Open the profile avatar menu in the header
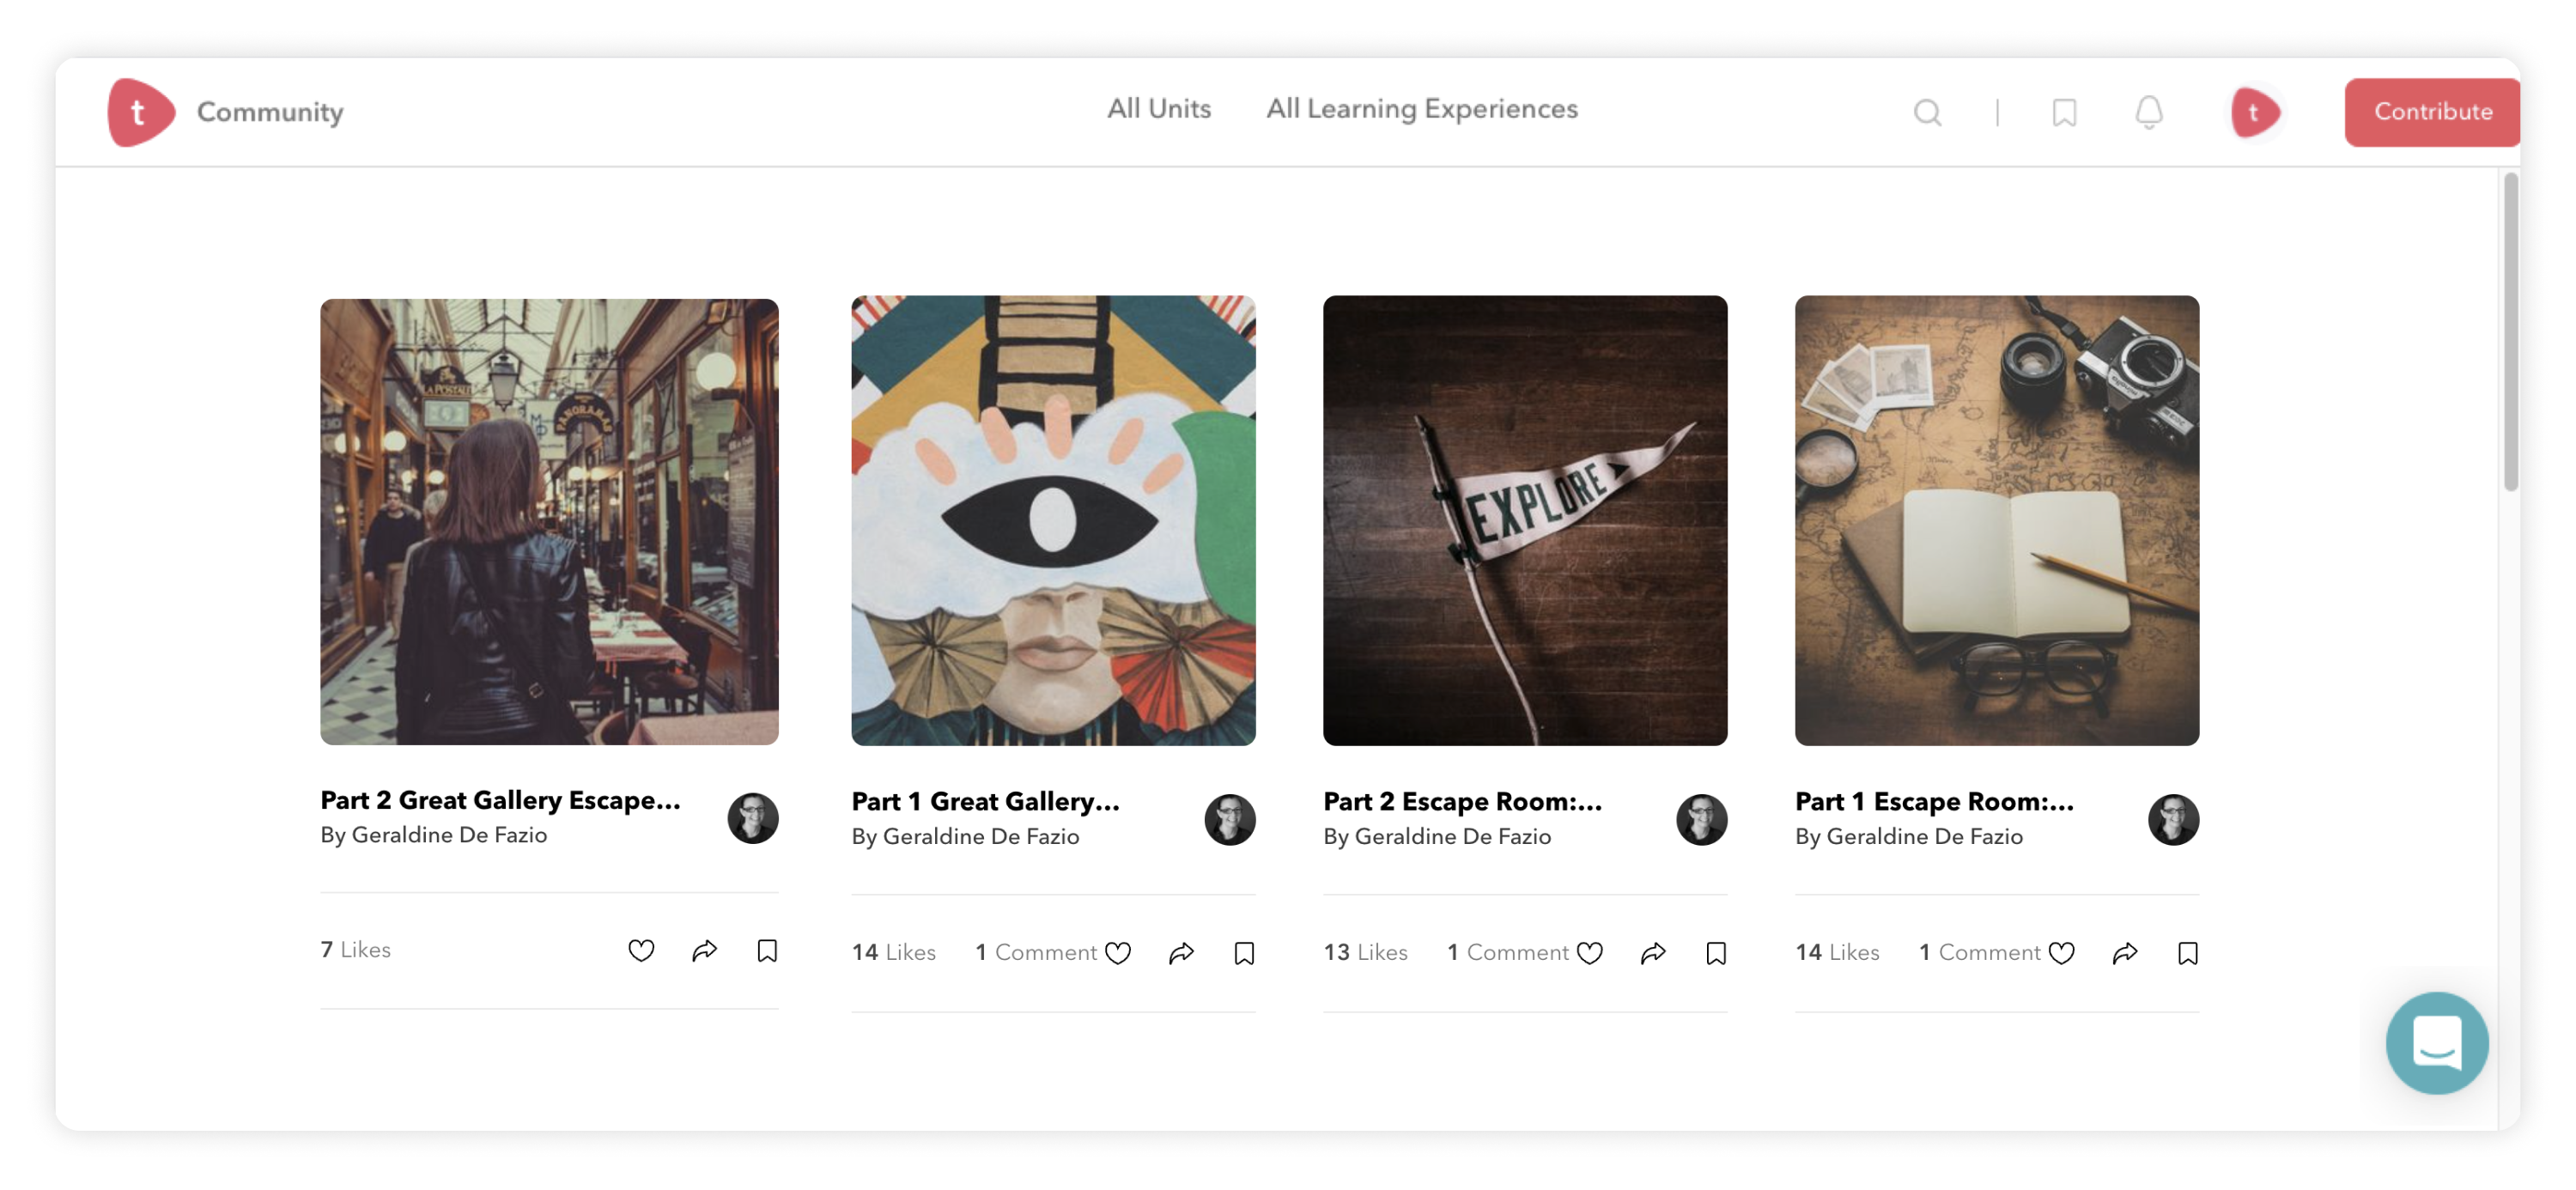2576x1190 pixels. point(2254,112)
